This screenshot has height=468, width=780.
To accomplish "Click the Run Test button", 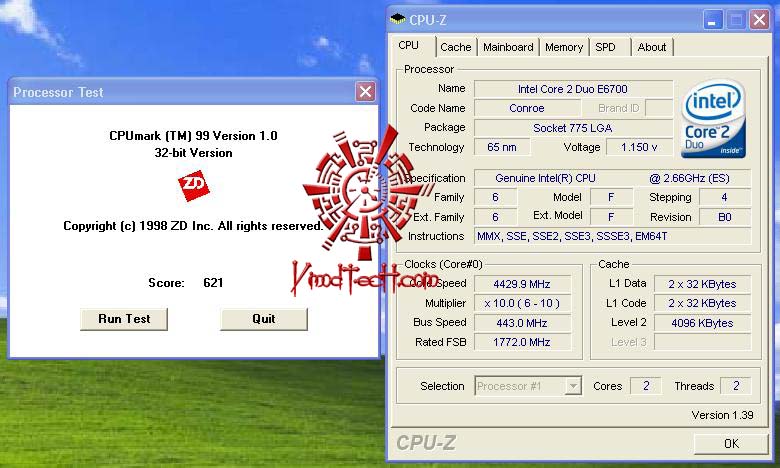I will [124, 319].
